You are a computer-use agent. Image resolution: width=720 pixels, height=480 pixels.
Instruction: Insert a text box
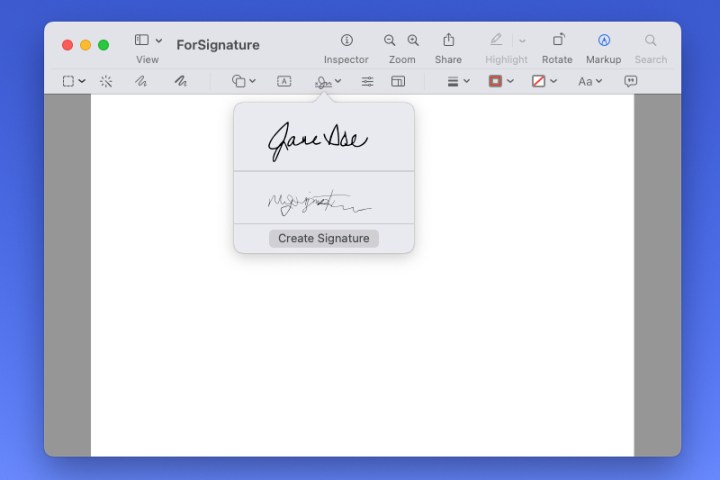coord(284,81)
